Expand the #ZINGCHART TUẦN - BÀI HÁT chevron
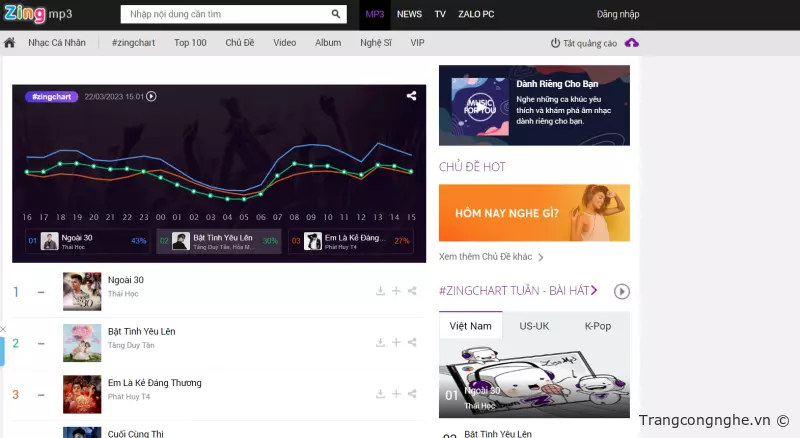 tap(594, 290)
